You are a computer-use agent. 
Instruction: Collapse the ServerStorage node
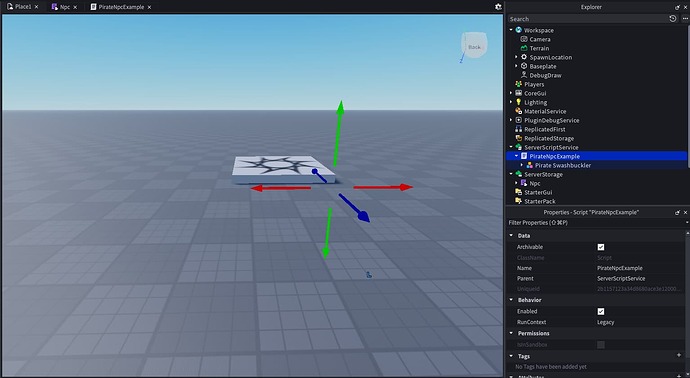(x=511, y=174)
